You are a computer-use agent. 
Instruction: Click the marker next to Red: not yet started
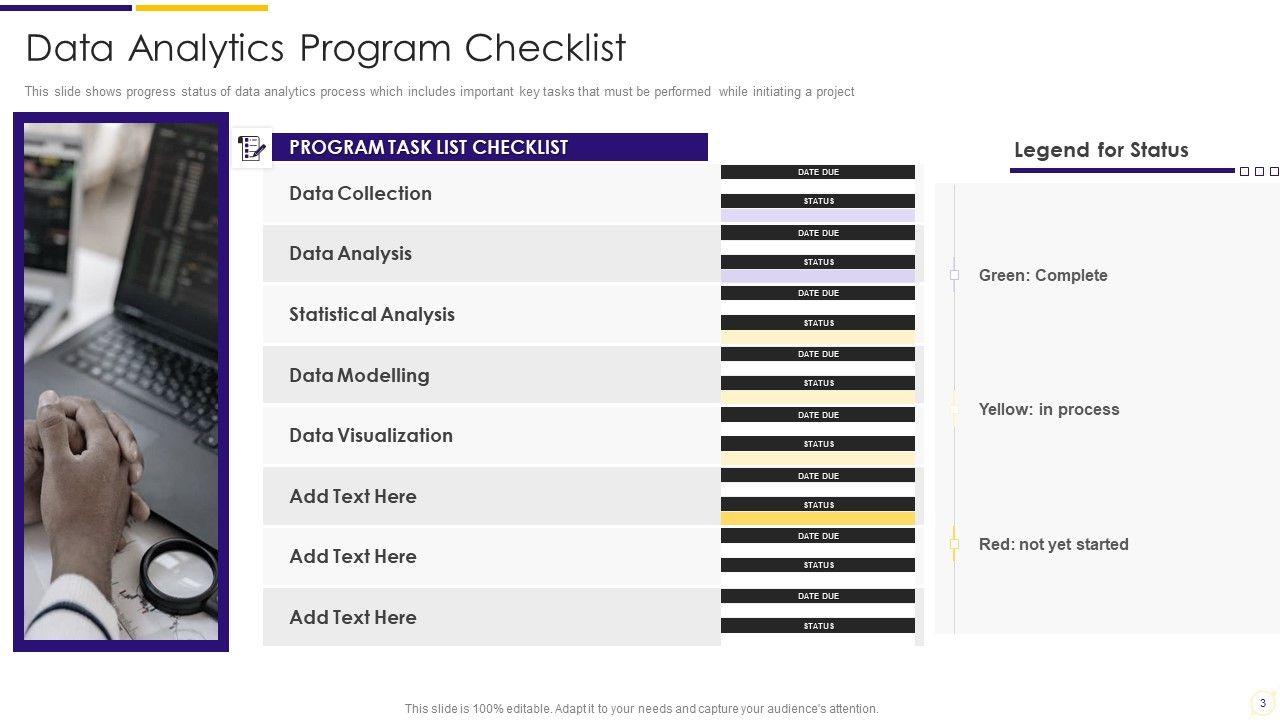[954, 544]
